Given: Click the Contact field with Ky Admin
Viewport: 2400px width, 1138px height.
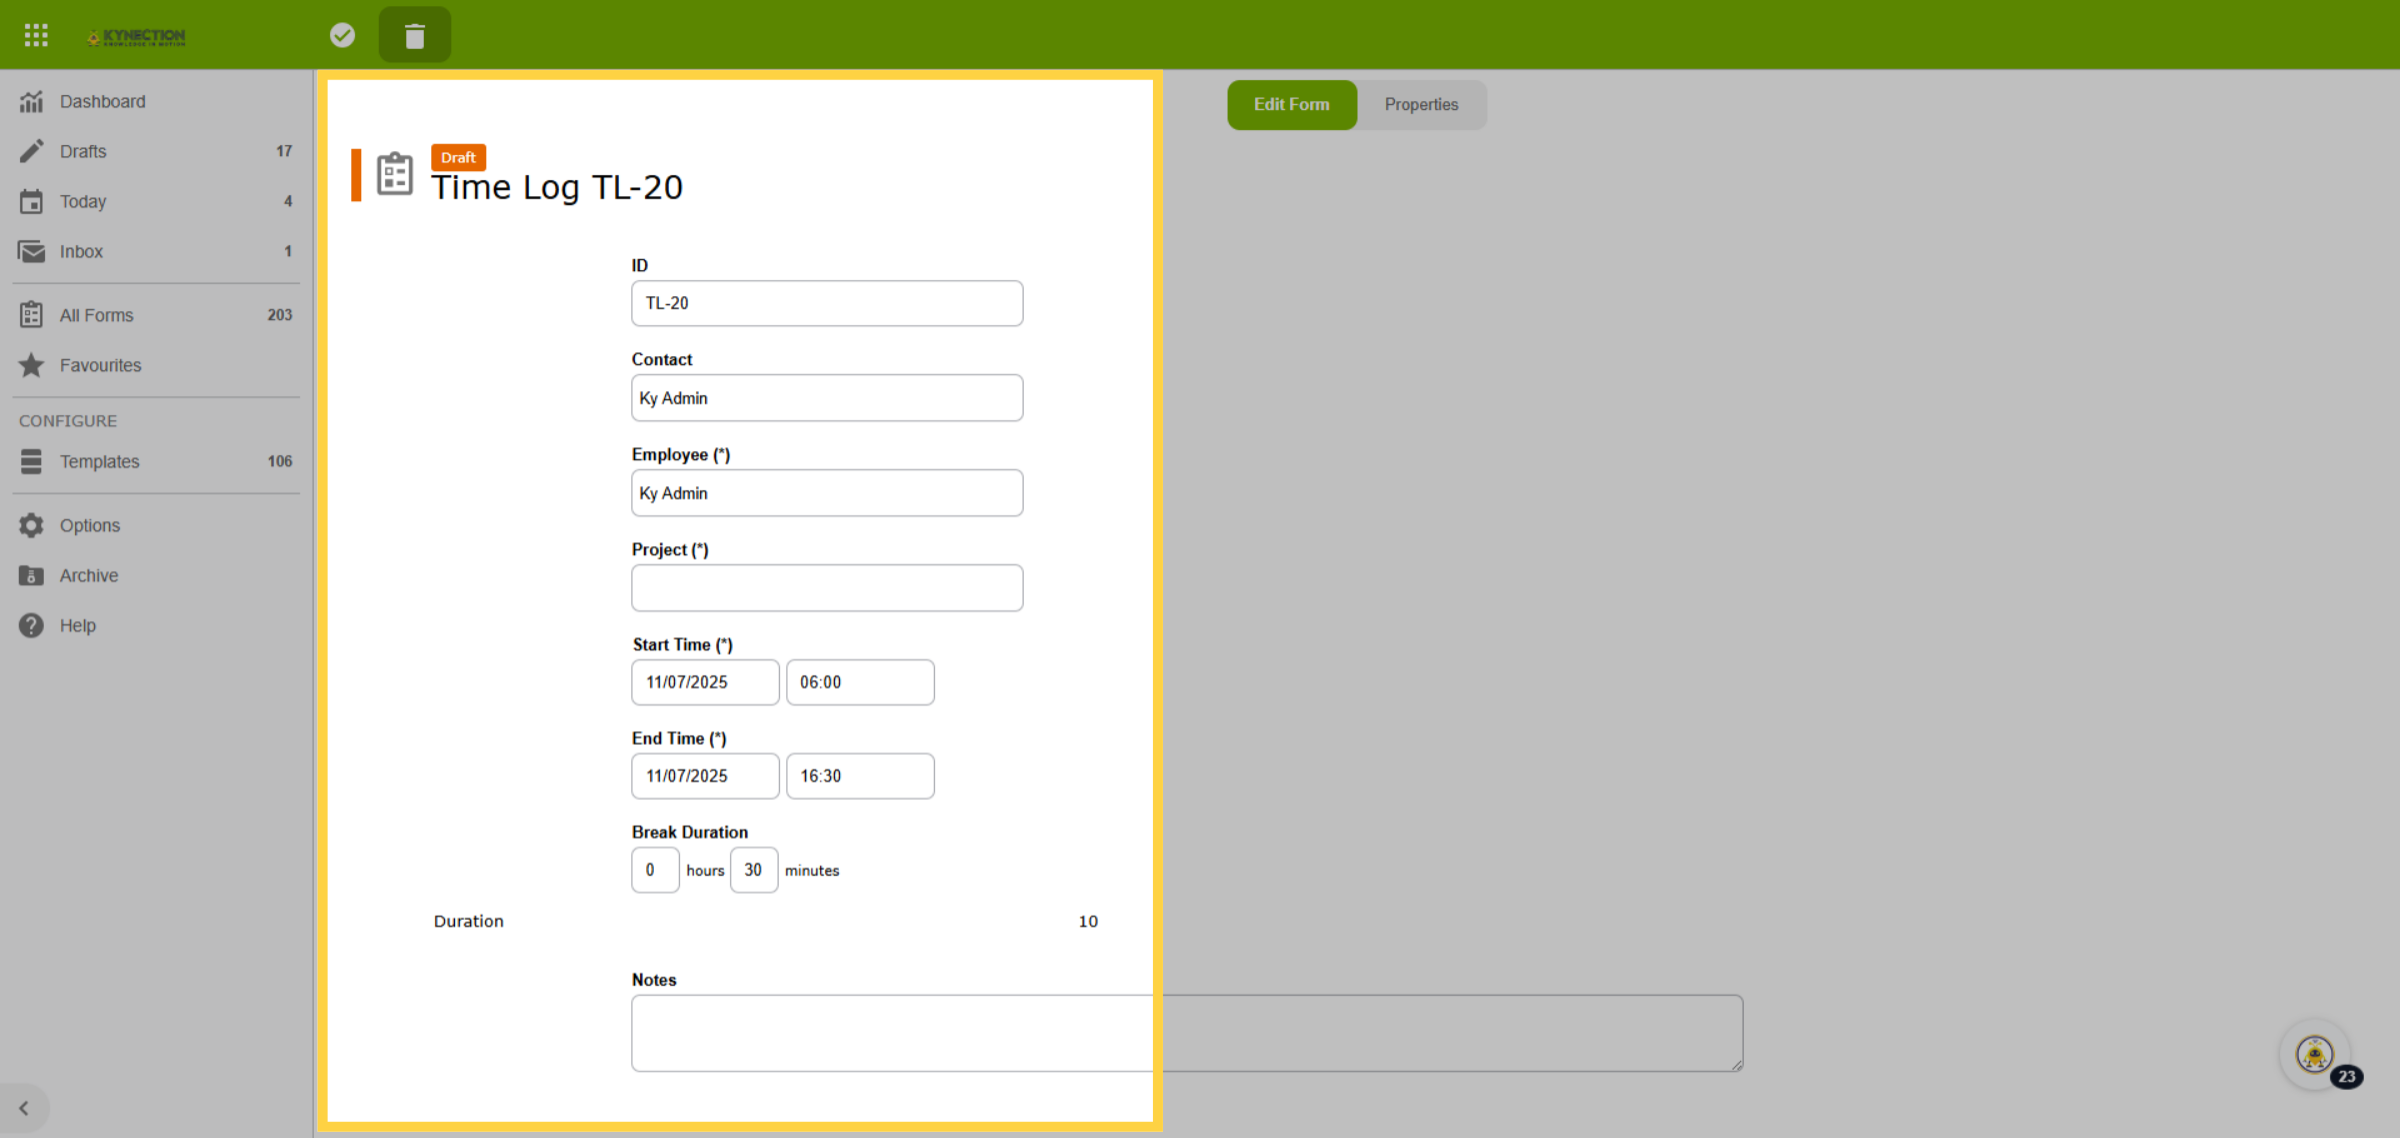Looking at the screenshot, I should tap(827, 398).
